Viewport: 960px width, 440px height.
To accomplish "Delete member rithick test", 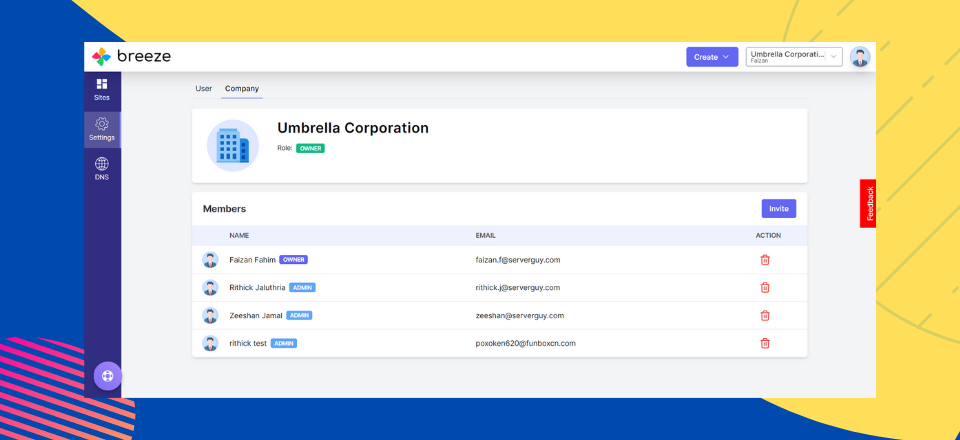I will coord(765,343).
